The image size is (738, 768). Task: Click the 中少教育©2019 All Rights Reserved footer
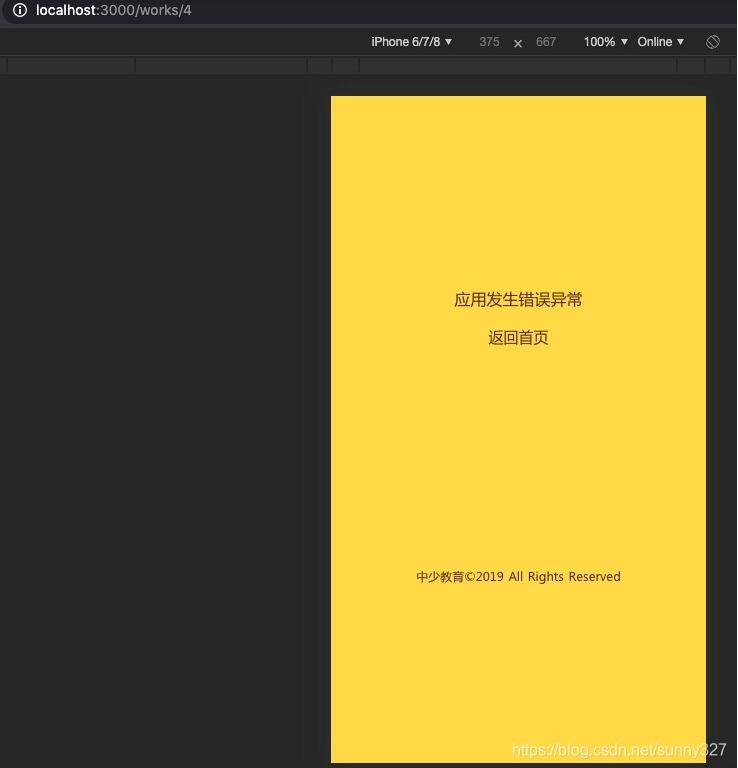coord(518,576)
